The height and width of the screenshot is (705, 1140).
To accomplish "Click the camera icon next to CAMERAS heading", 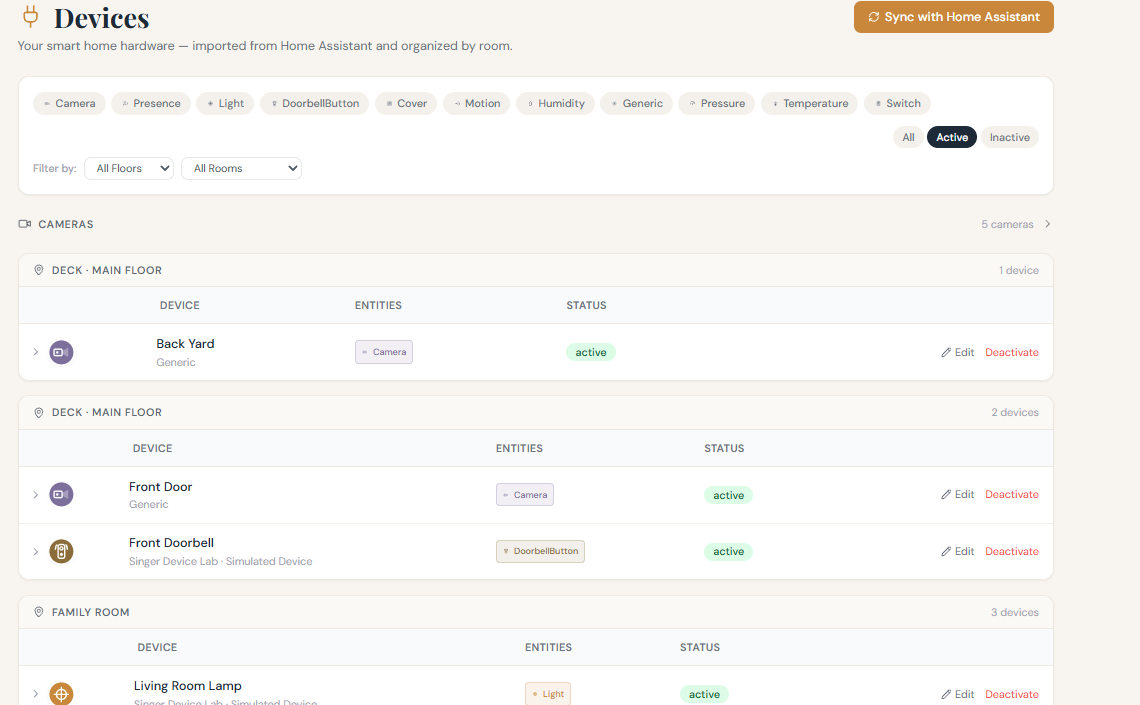I will [25, 224].
